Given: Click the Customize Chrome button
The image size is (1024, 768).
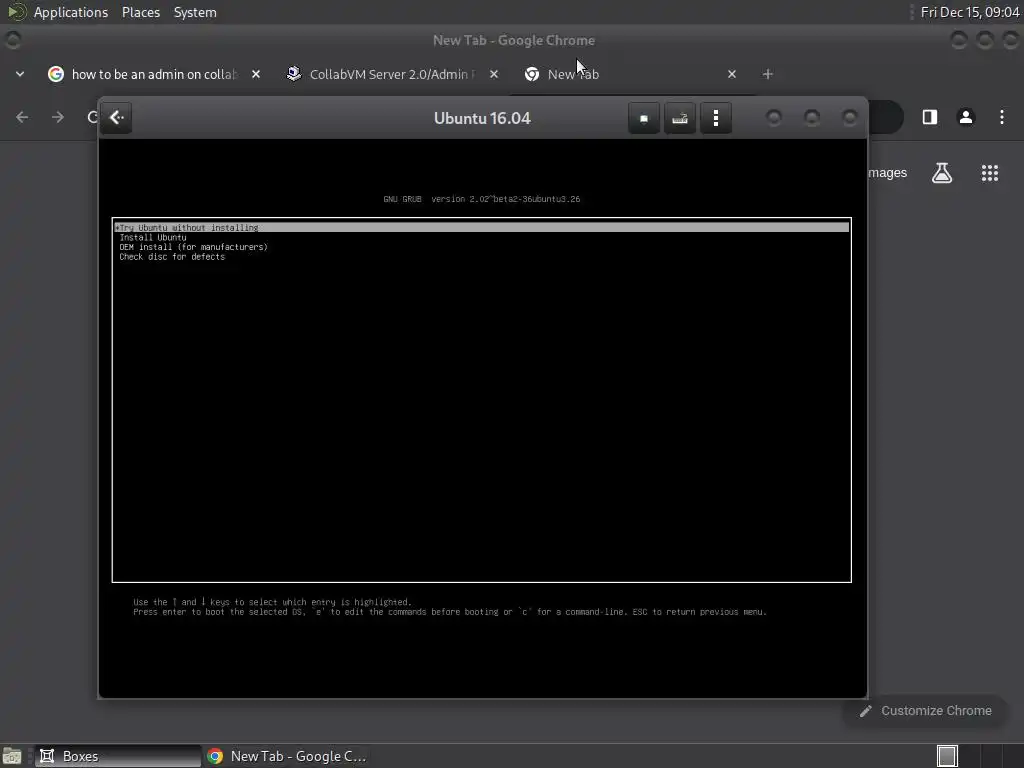Looking at the screenshot, I should (926, 711).
